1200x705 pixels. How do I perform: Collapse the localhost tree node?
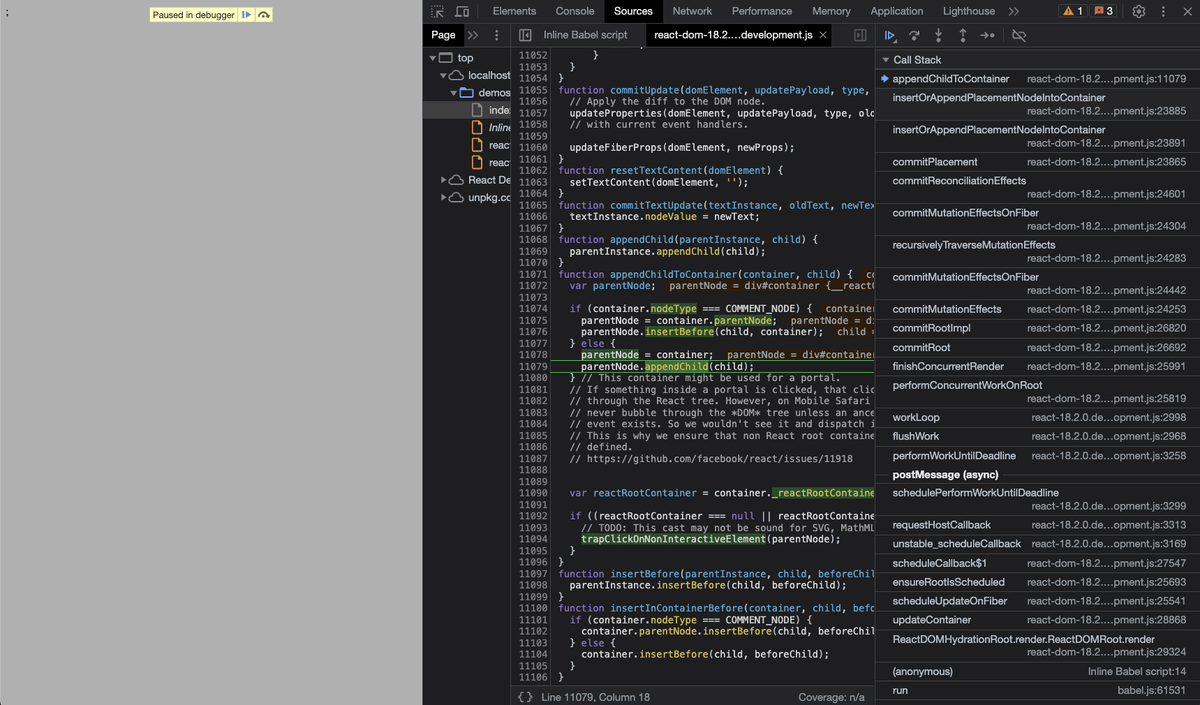(x=444, y=75)
